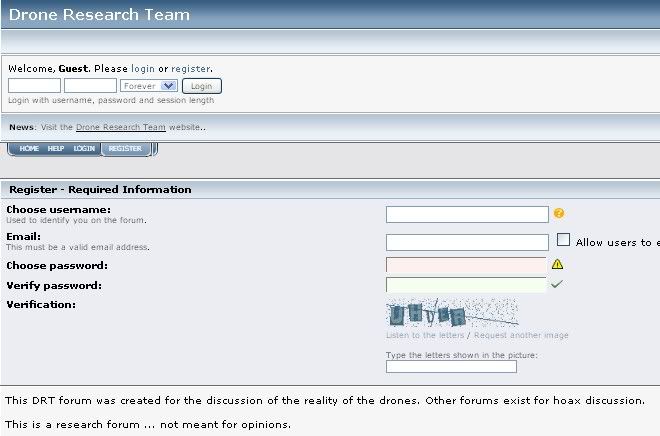This screenshot has height=436, width=660.
Task: Open the Drone Research Team news link
Action: click(x=121, y=127)
